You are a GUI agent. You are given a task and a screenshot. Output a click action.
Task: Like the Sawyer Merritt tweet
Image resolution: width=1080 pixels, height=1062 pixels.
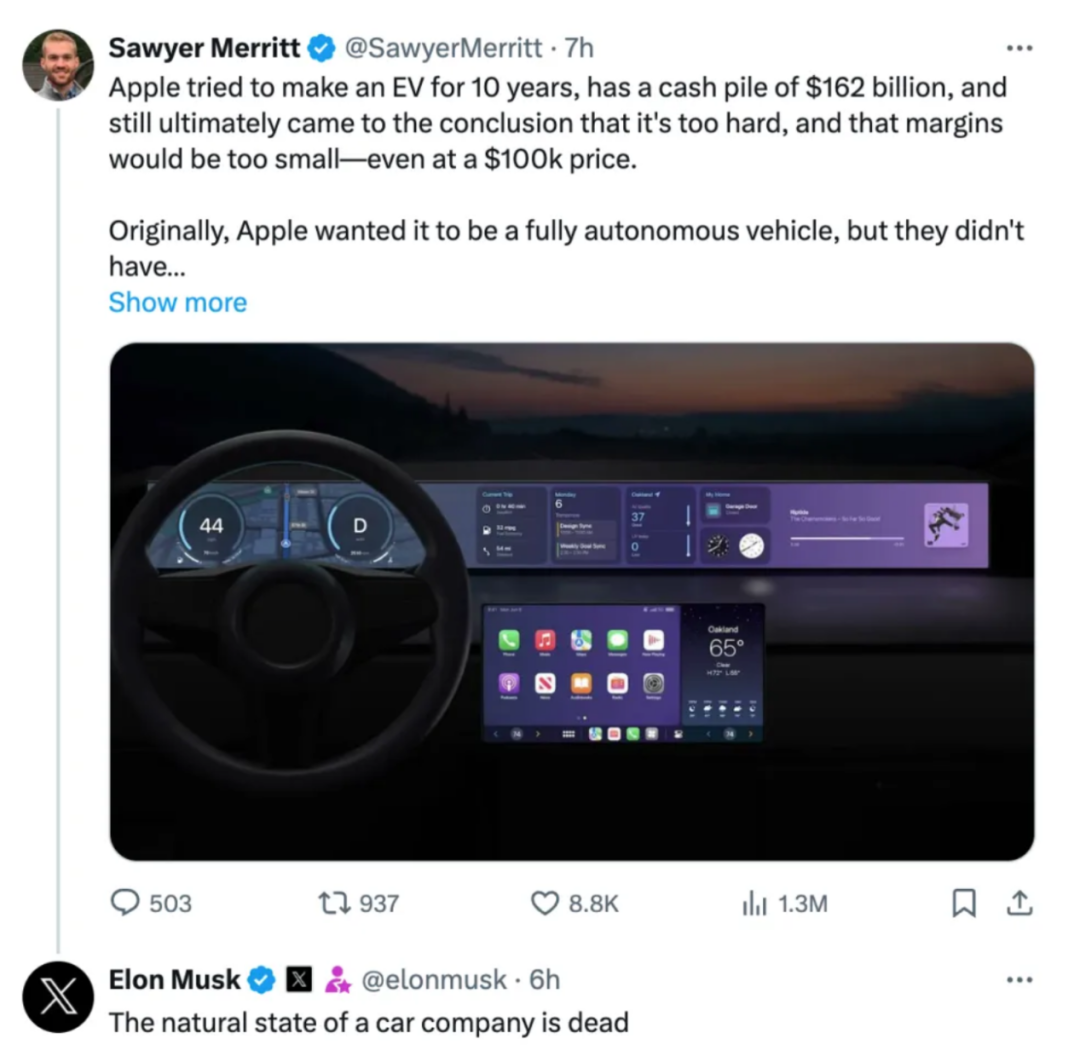click(544, 903)
